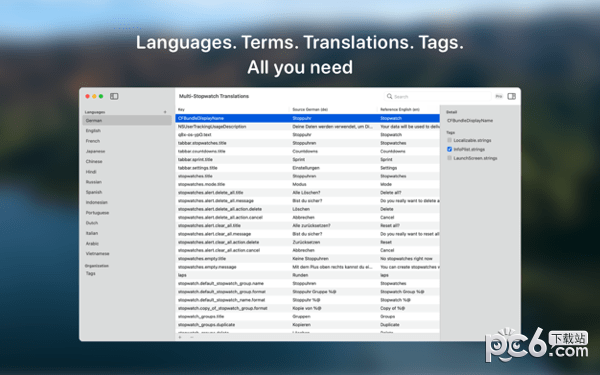The image size is (600, 375).
Task: Select the NSUserTrackingUsageDescription row
Action: coord(308,127)
